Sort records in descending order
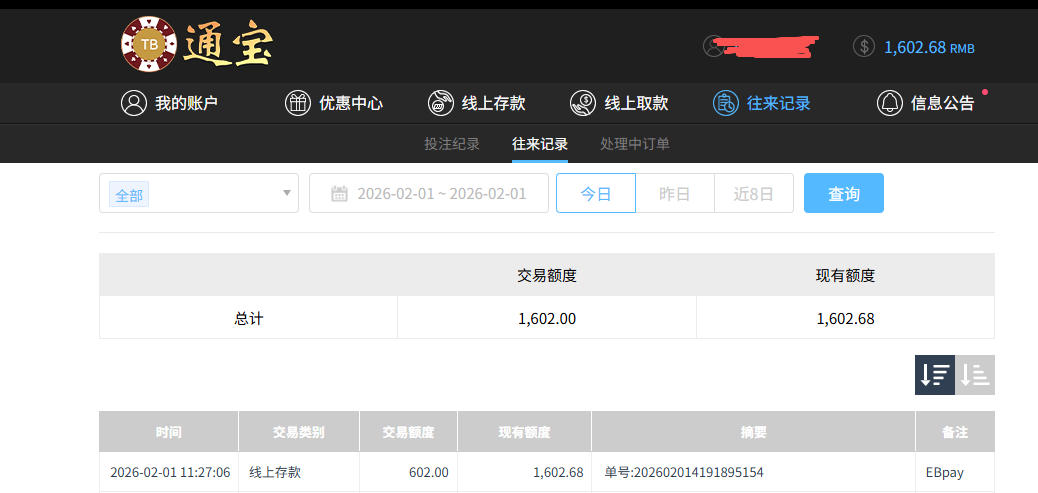This screenshot has width=1038, height=493. click(x=935, y=375)
